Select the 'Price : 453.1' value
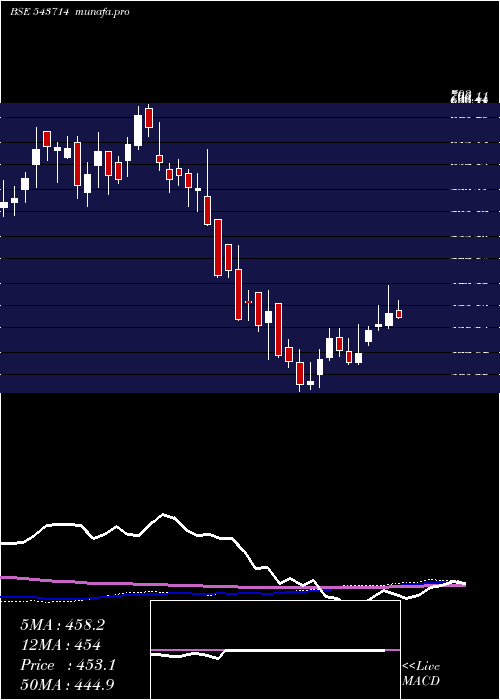Screen dimensions: 500x700 [x=68, y=665]
